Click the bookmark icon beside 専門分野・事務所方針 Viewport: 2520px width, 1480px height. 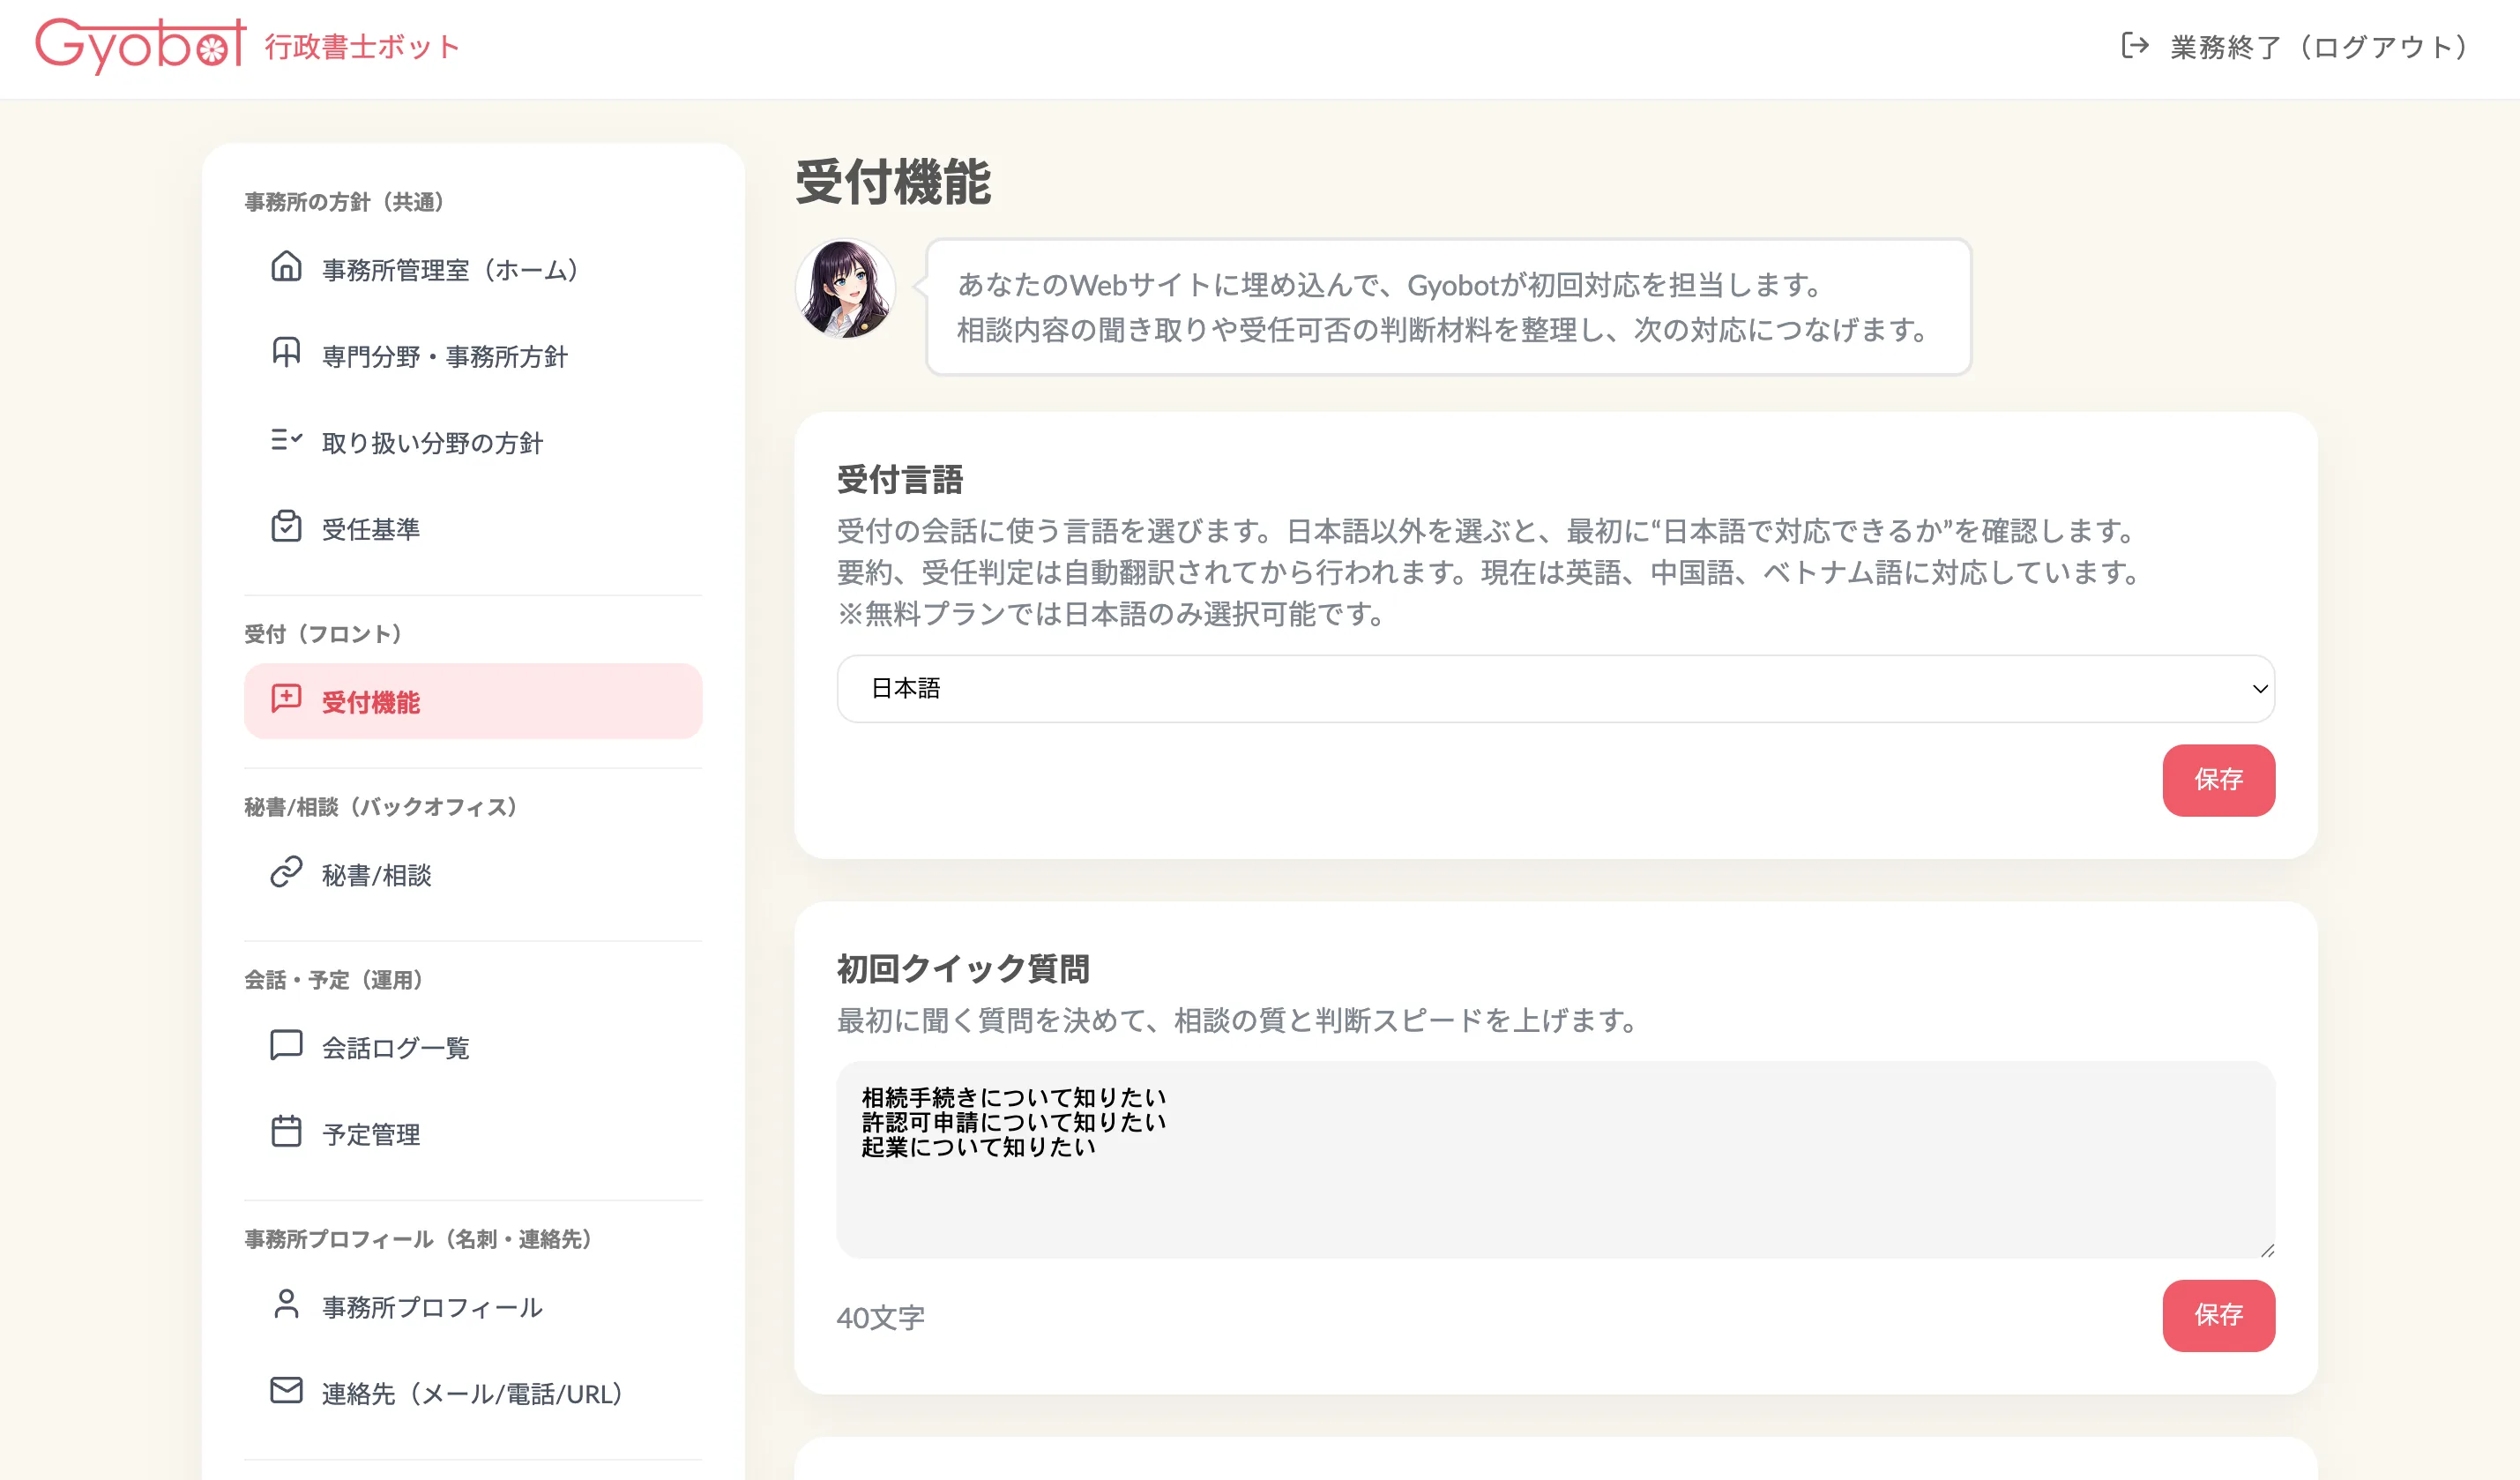(x=286, y=353)
